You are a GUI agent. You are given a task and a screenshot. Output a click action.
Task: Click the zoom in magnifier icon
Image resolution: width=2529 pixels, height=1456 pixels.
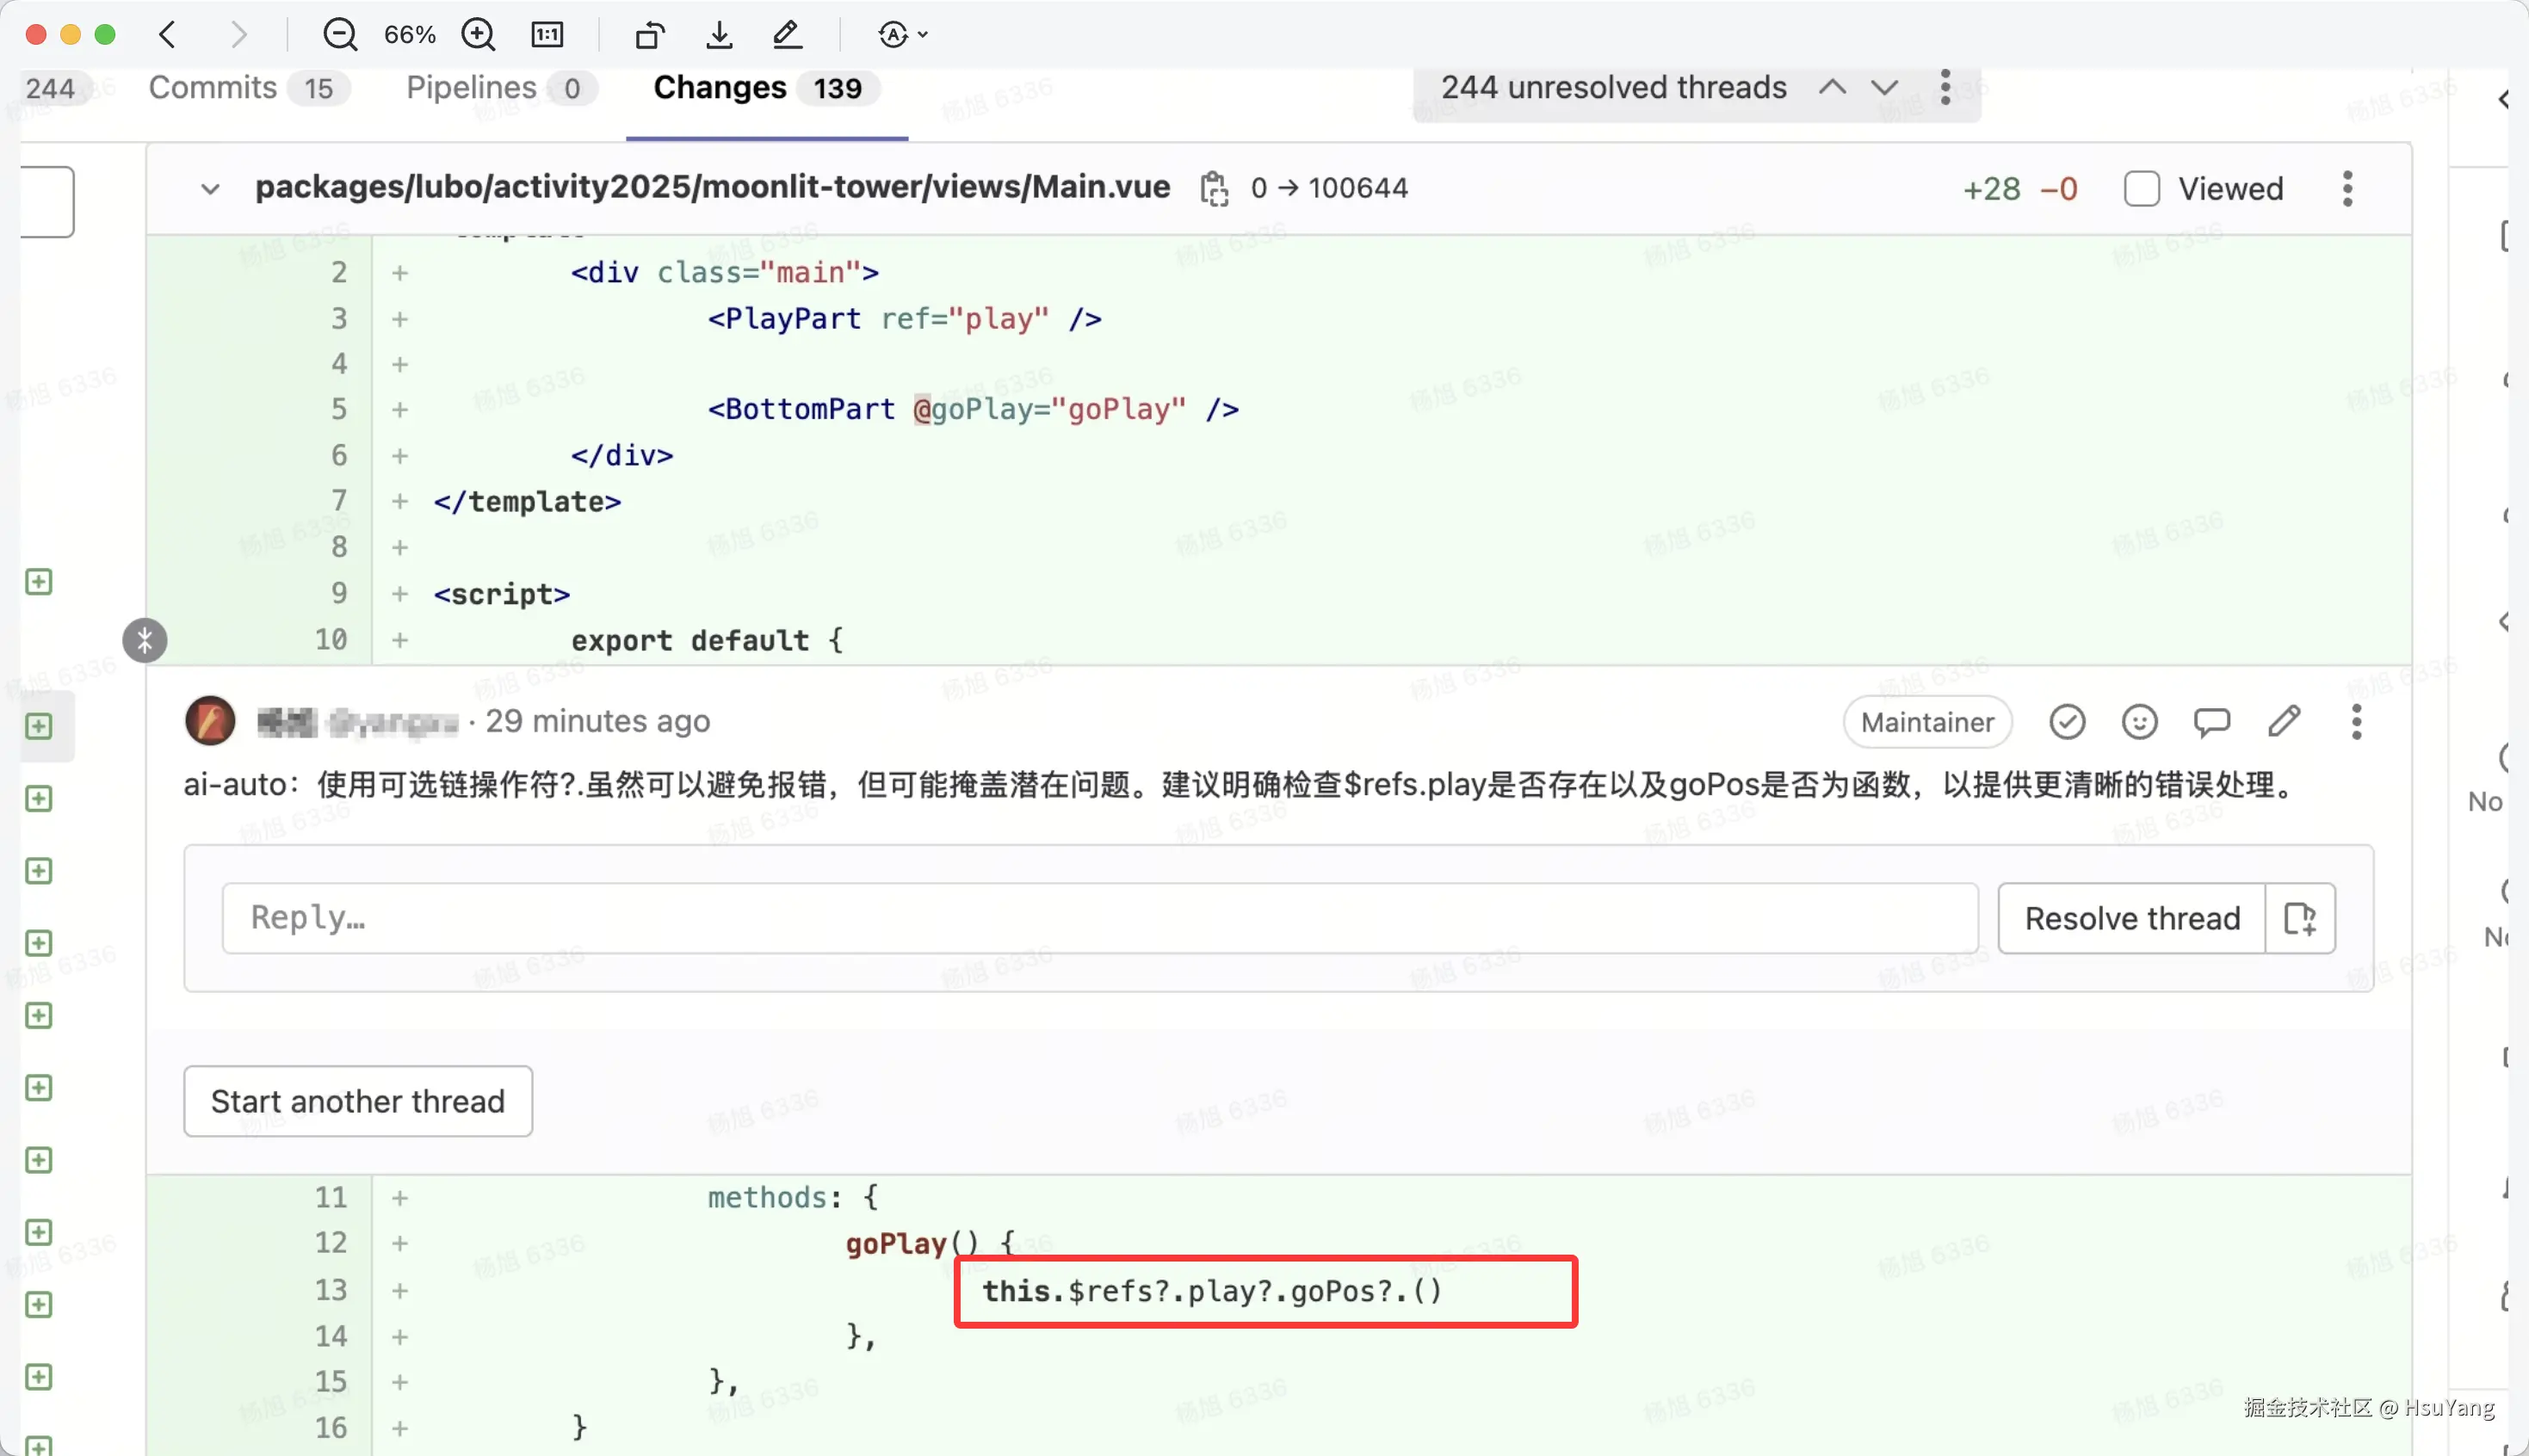click(x=478, y=35)
